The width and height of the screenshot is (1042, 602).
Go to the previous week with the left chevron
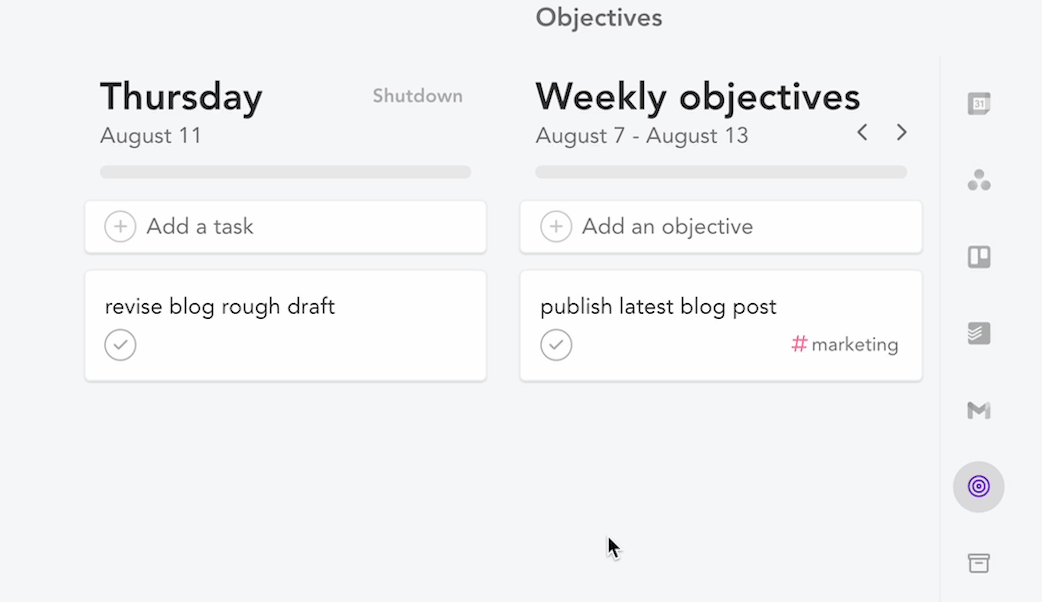coord(862,132)
